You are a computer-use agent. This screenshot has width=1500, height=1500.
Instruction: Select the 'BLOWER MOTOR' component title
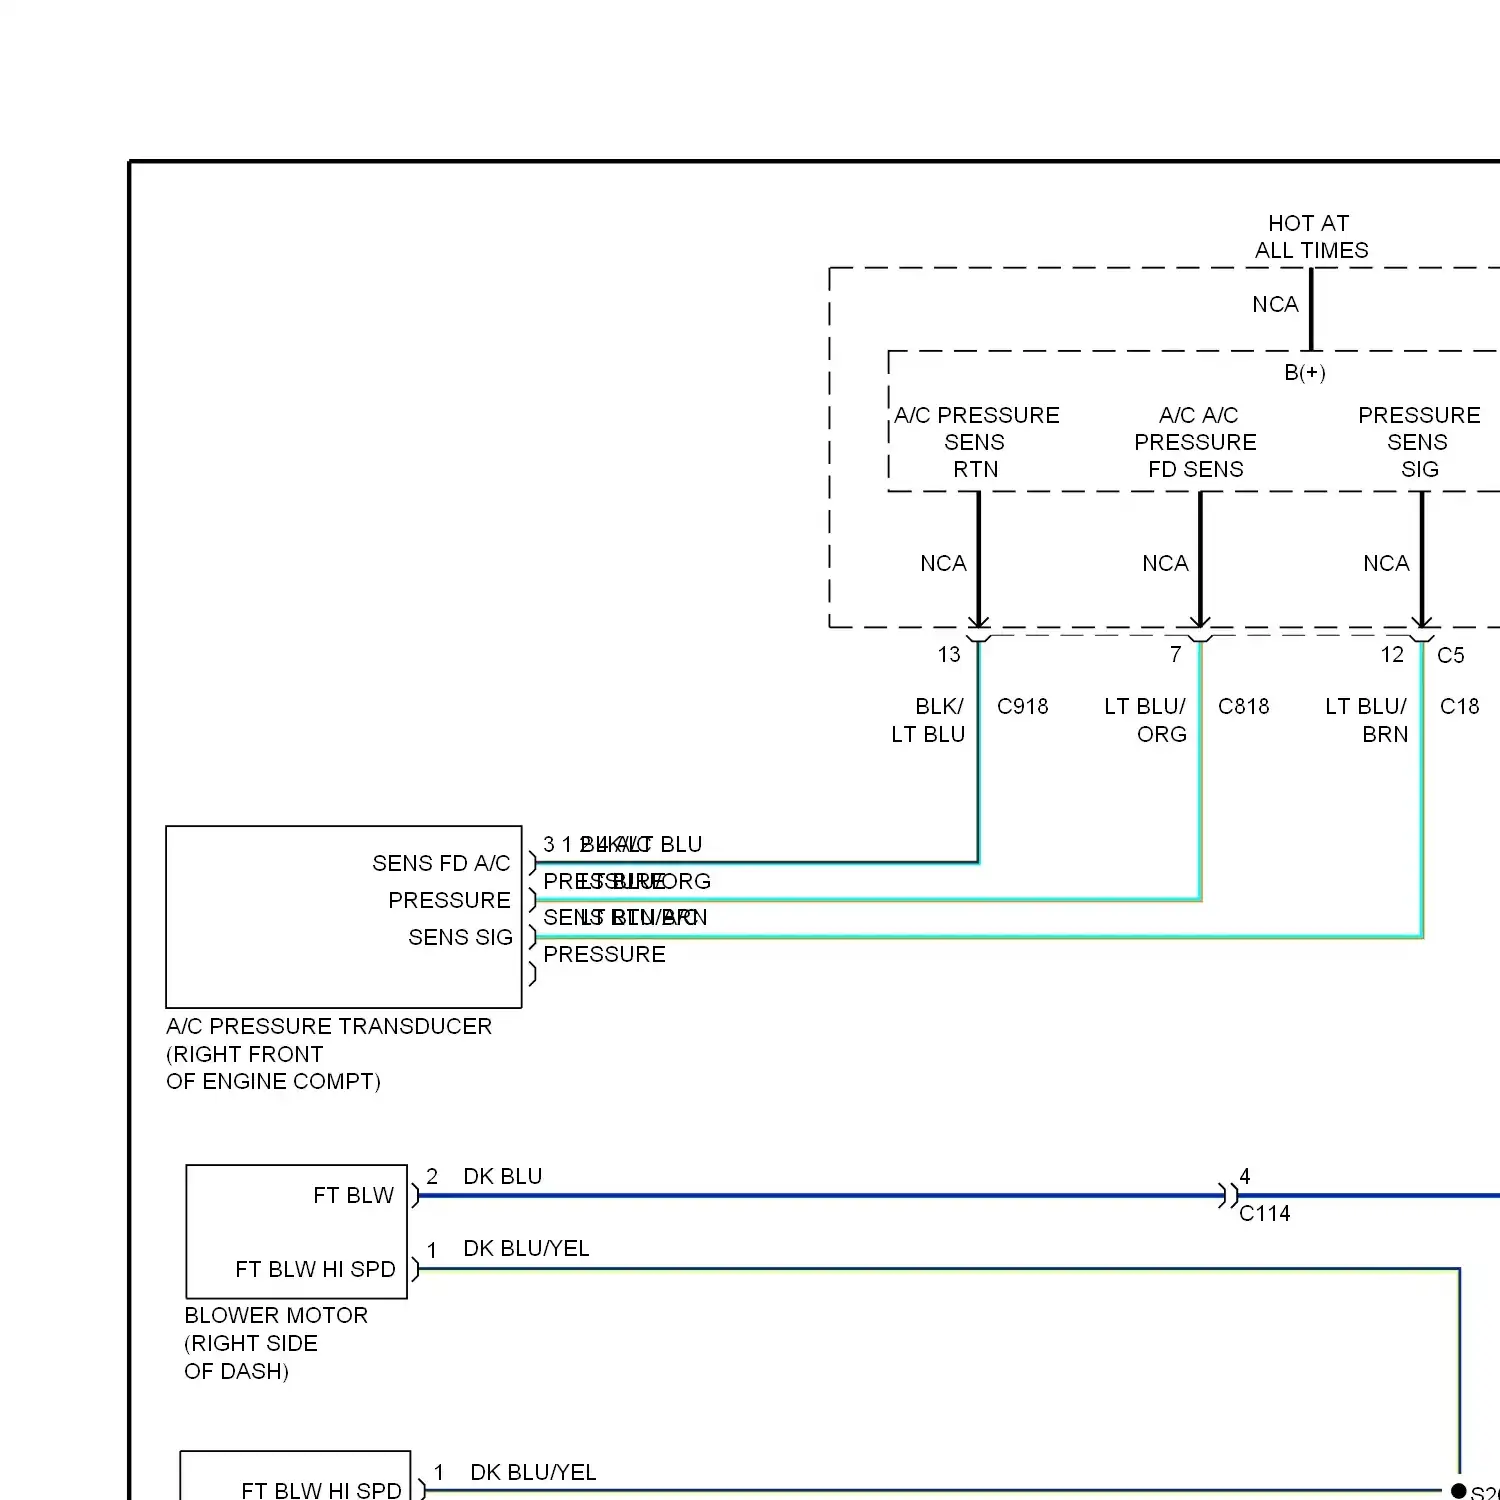tap(276, 1316)
